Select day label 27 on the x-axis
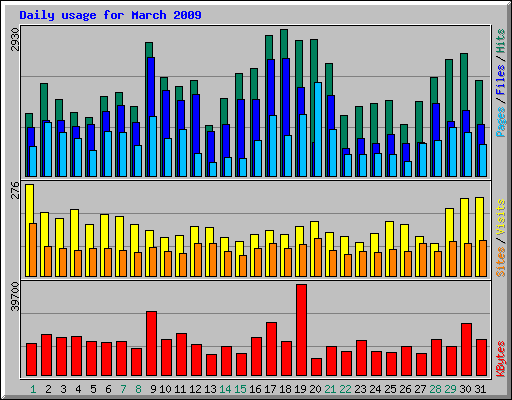 pyautogui.click(x=420, y=389)
